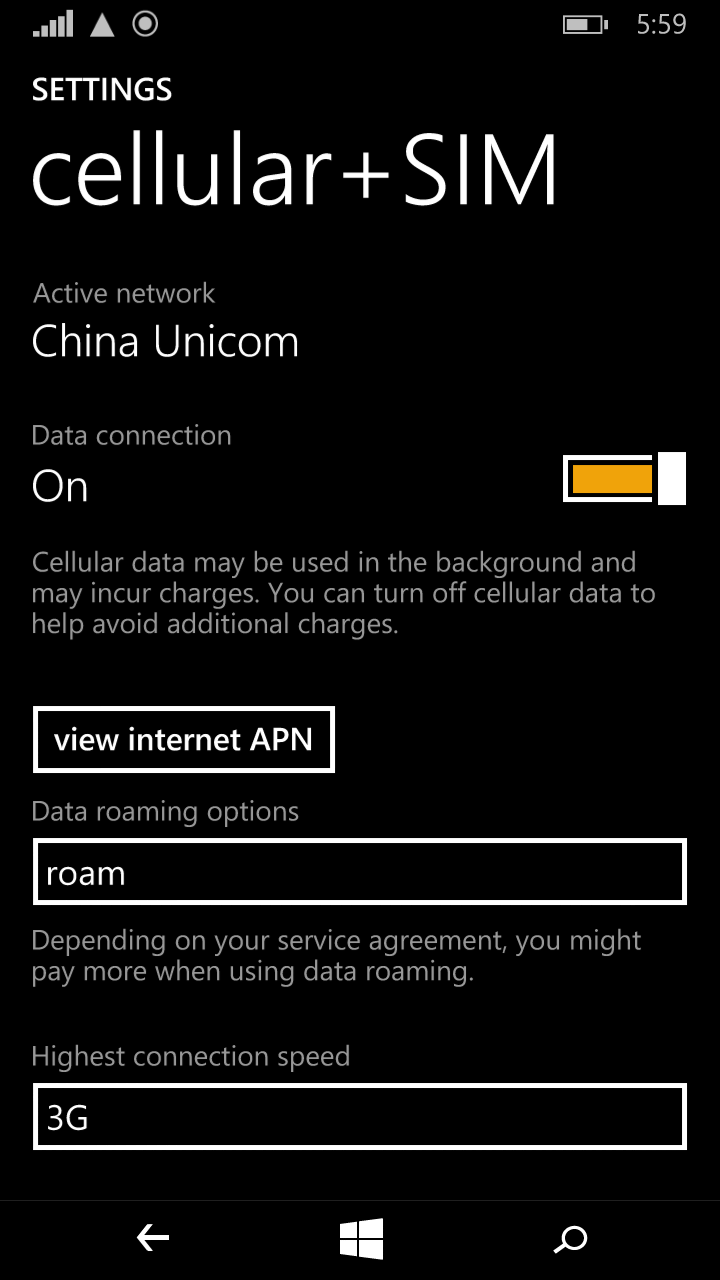
Task: Tap the SETTINGS header text
Action: point(102,90)
